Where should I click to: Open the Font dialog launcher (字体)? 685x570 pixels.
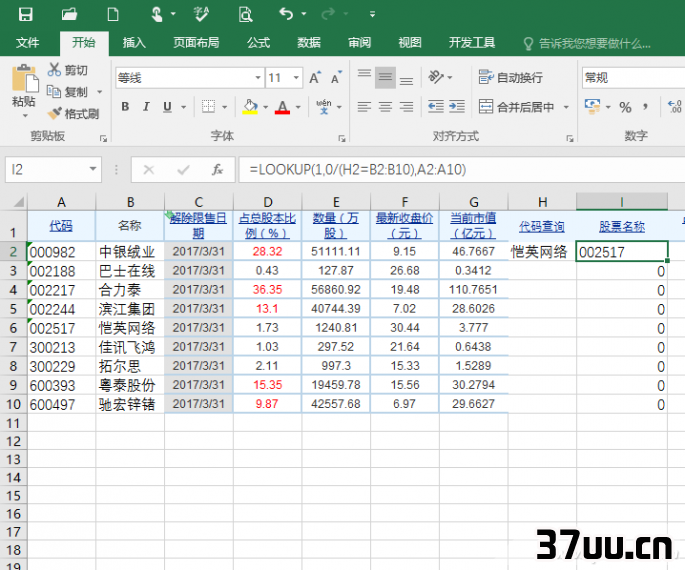point(342,138)
